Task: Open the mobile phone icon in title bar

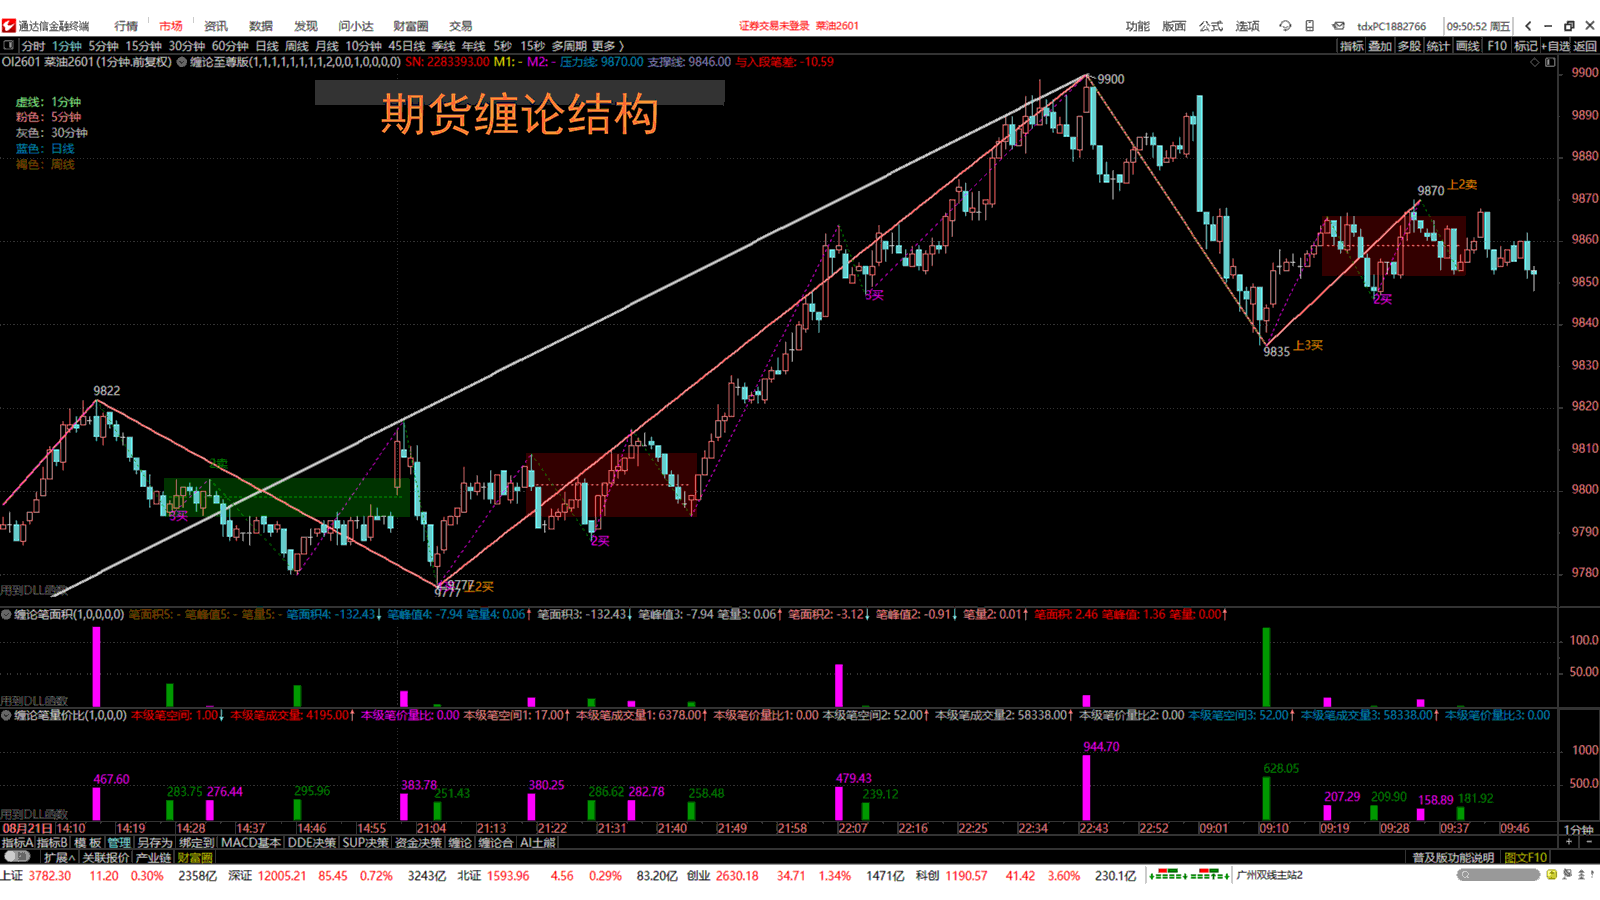Action: [1310, 26]
